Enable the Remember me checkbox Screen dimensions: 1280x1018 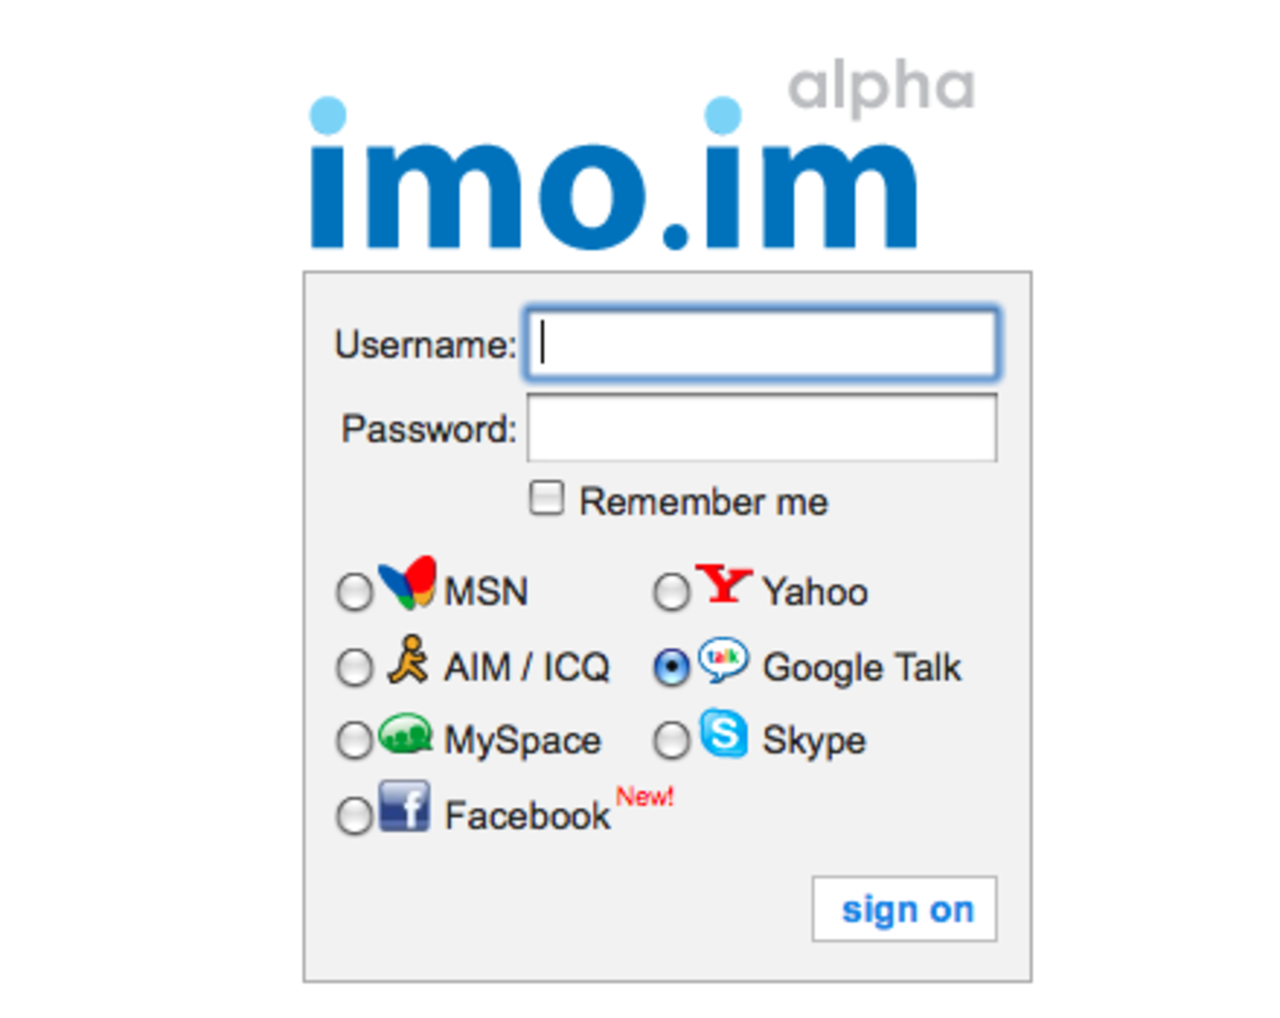pyautogui.click(x=546, y=498)
